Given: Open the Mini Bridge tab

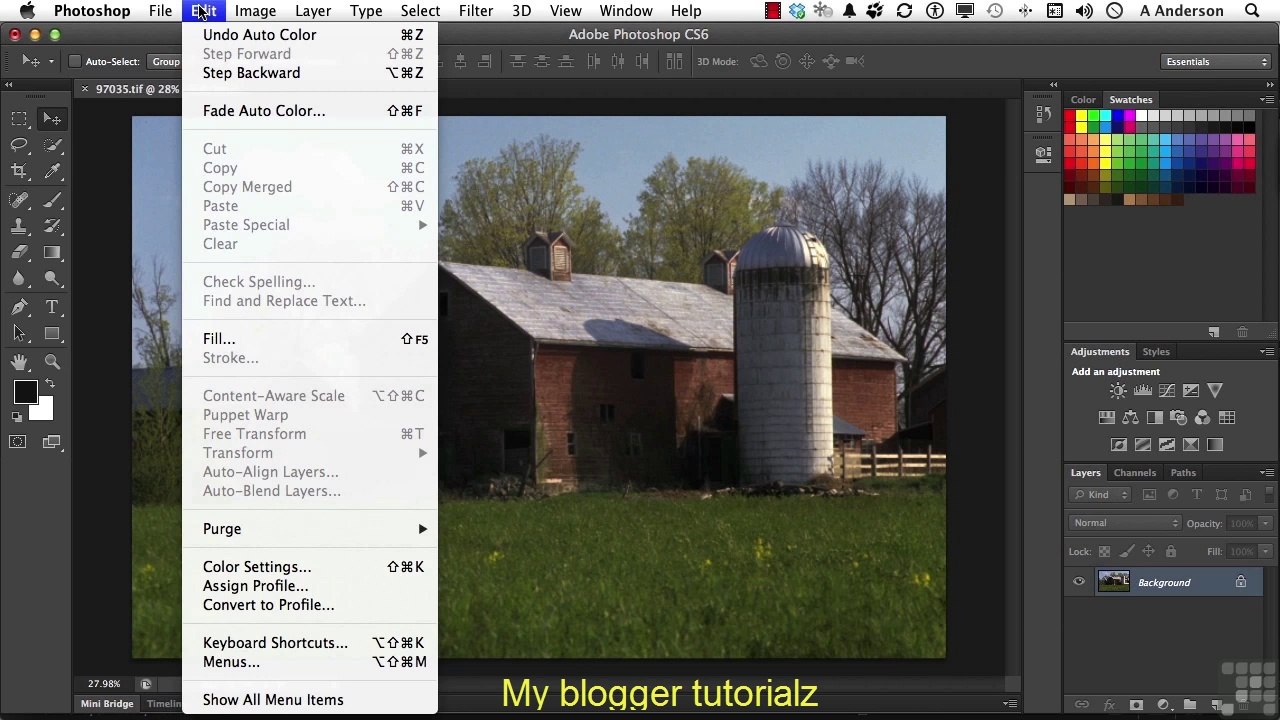Looking at the screenshot, I should tap(107, 704).
